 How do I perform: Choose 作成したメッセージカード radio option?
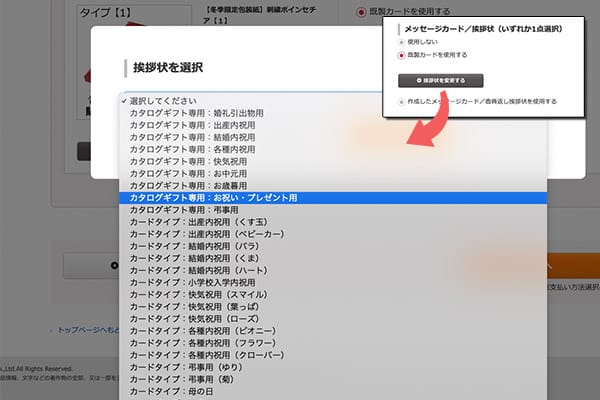(x=402, y=102)
